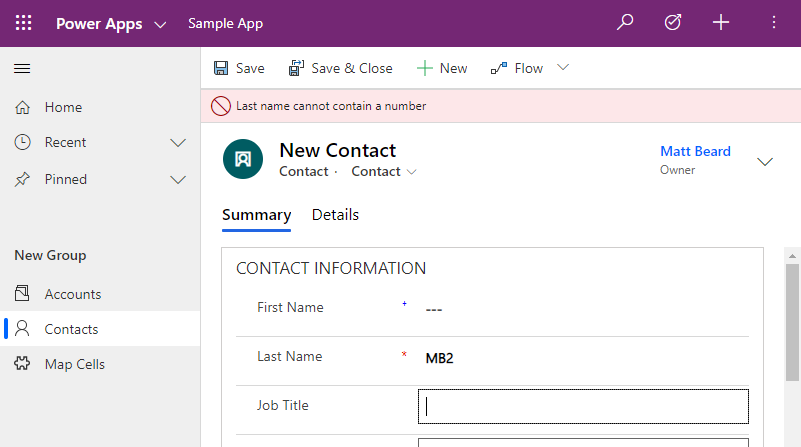Open the vertical ellipsis more menu
Viewport: 801px width, 447px height.
774,22
